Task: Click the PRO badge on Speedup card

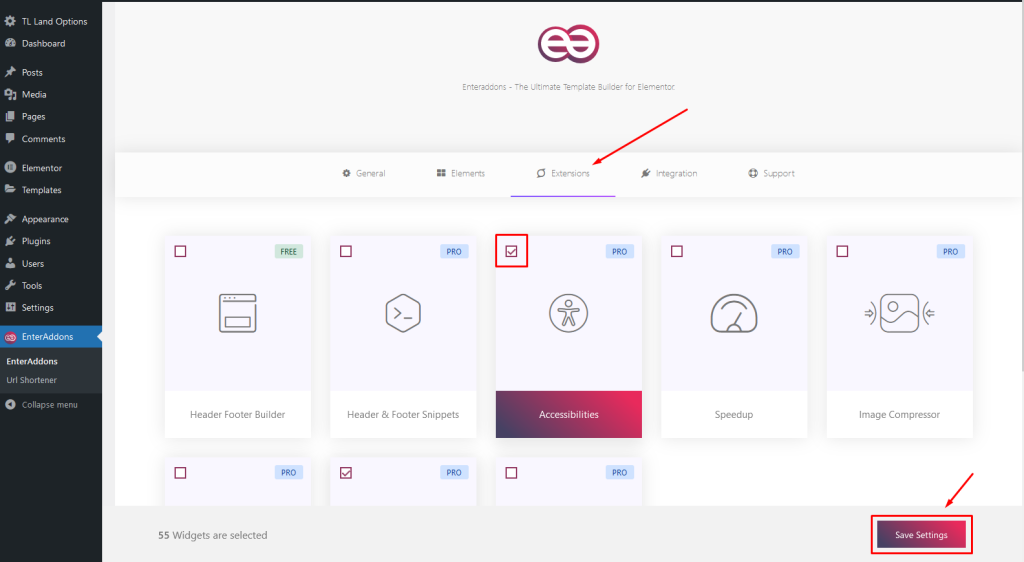Action: click(x=784, y=251)
